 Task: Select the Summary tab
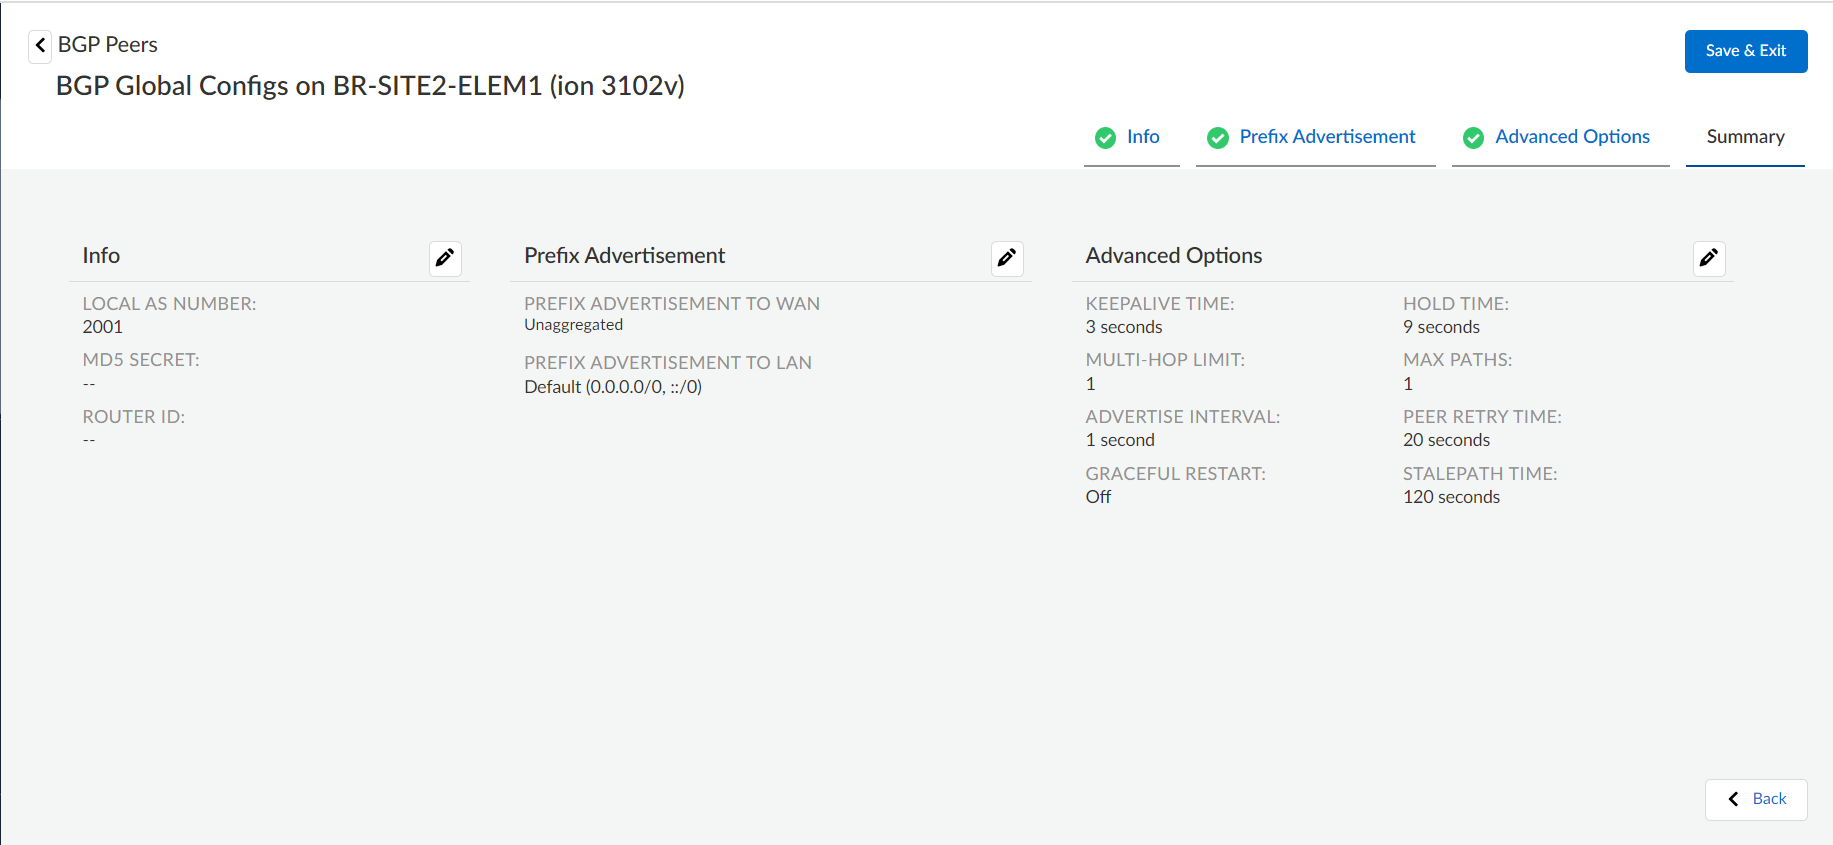[x=1745, y=137]
